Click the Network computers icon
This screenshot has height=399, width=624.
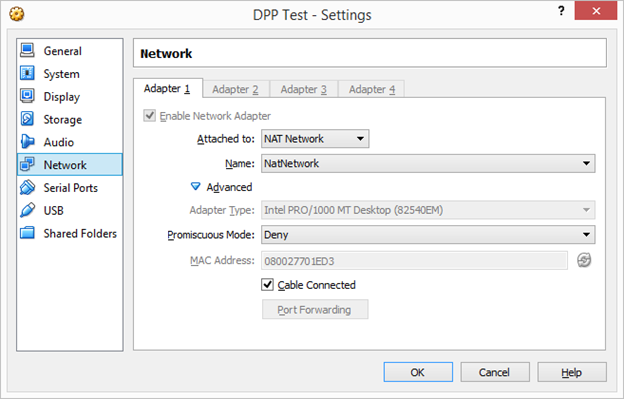point(27,164)
